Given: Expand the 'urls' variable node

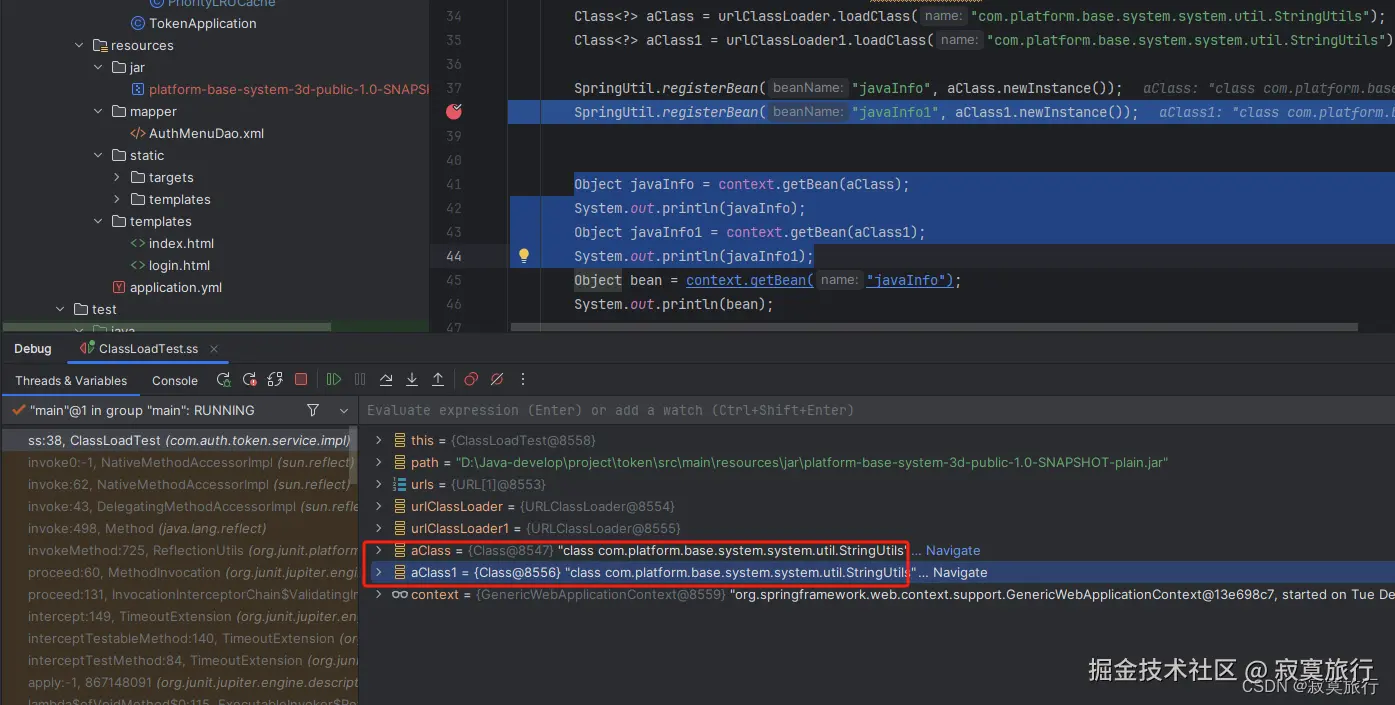Looking at the screenshot, I should [378, 484].
